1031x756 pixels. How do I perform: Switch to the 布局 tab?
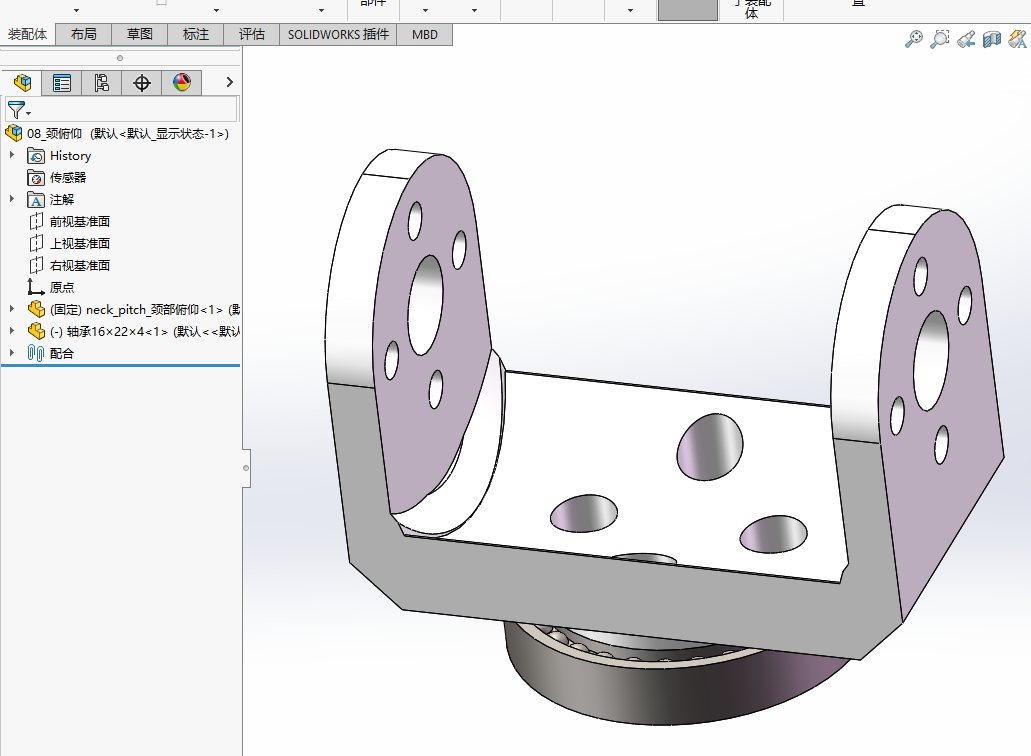click(84, 34)
